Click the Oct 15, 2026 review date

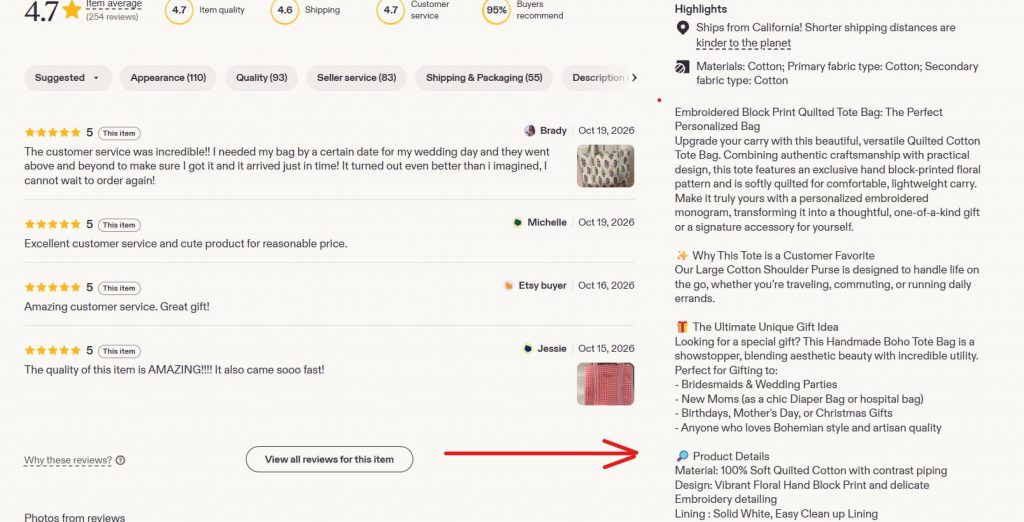(x=606, y=348)
